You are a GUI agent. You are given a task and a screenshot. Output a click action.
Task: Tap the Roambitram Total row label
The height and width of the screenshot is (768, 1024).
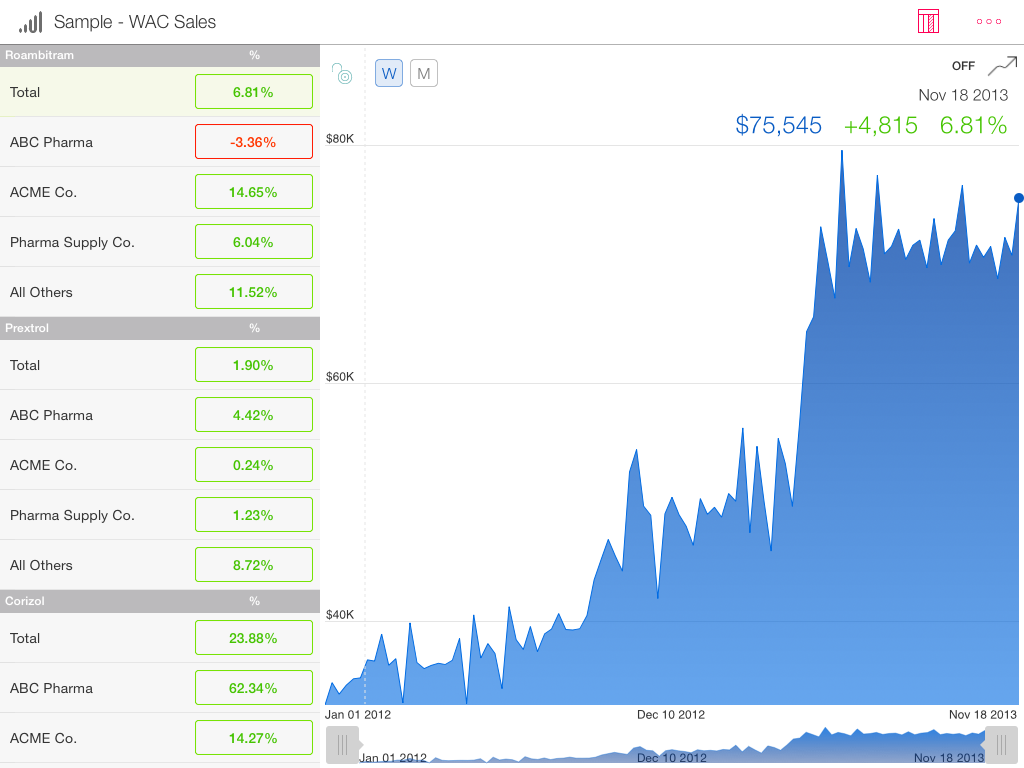click(25, 92)
